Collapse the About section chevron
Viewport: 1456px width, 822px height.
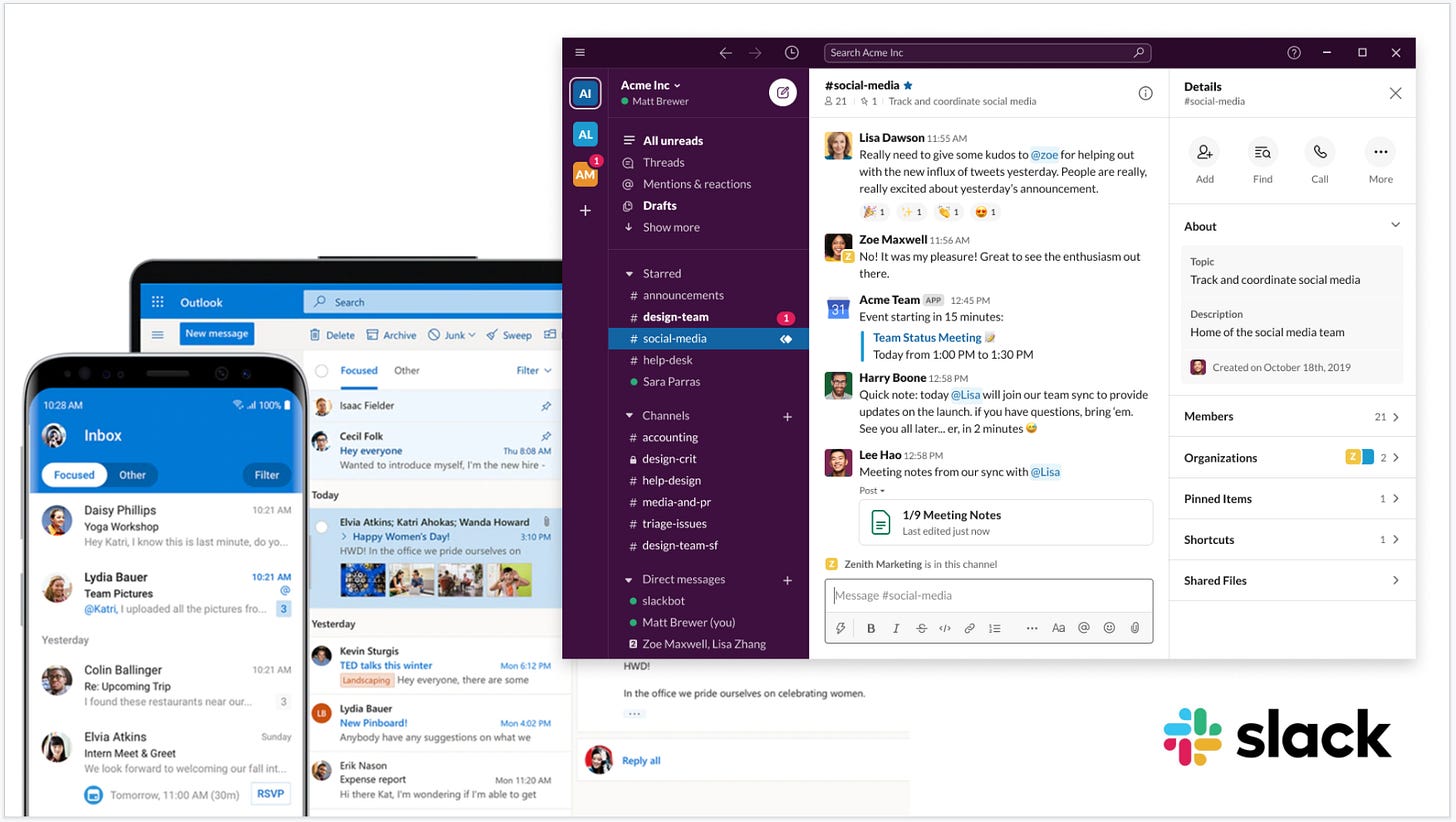click(x=1395, y=225)
